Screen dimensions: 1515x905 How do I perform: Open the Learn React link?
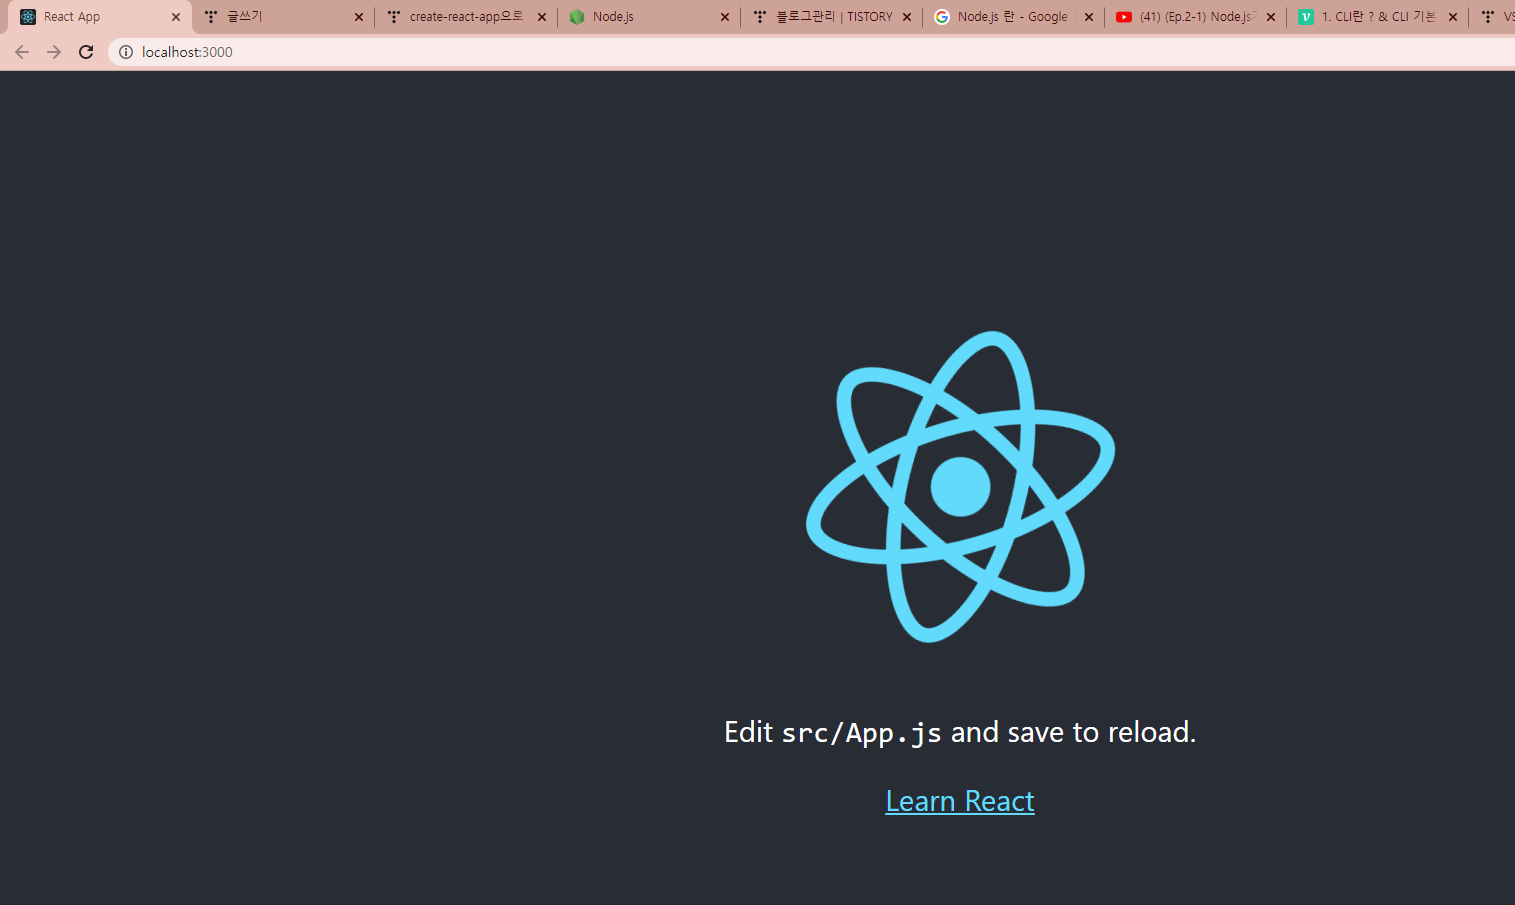[960, 801]
